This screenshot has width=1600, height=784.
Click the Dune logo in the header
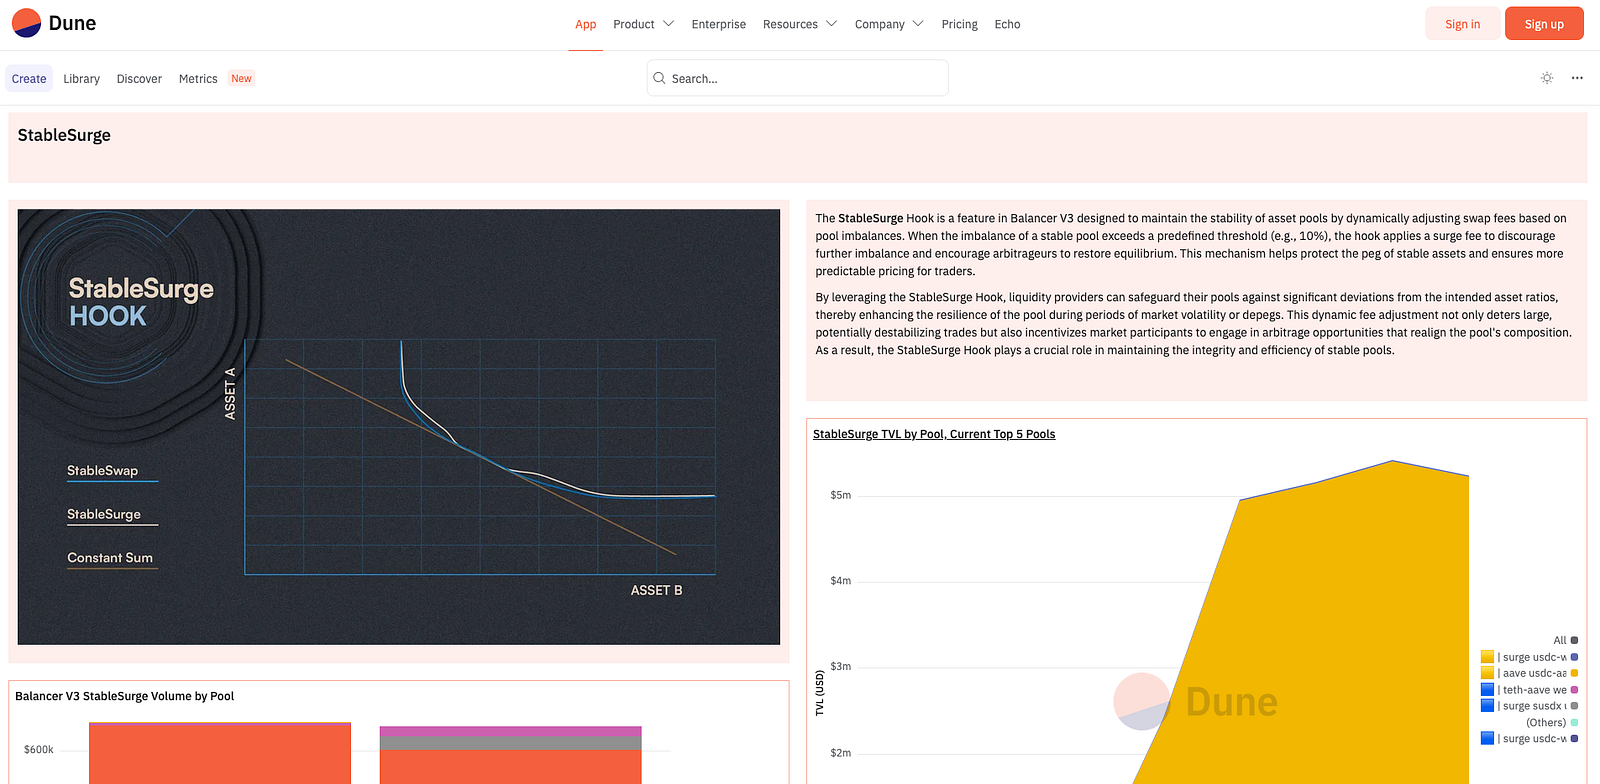point(54,23)
